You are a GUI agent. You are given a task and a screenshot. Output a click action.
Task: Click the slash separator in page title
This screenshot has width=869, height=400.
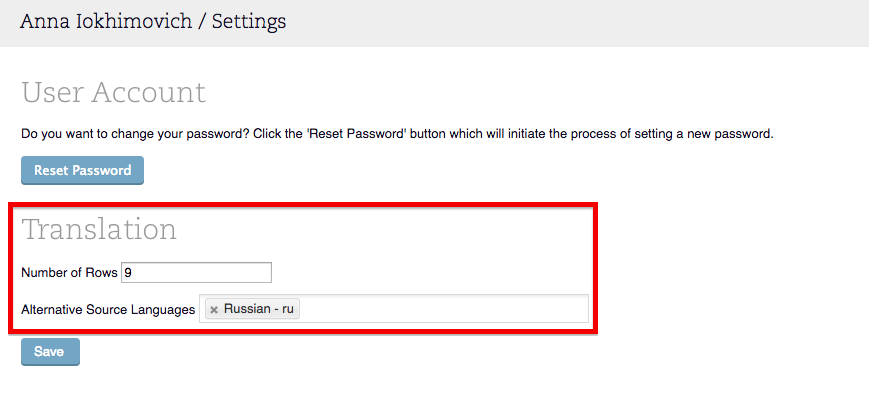coord(203,20)
